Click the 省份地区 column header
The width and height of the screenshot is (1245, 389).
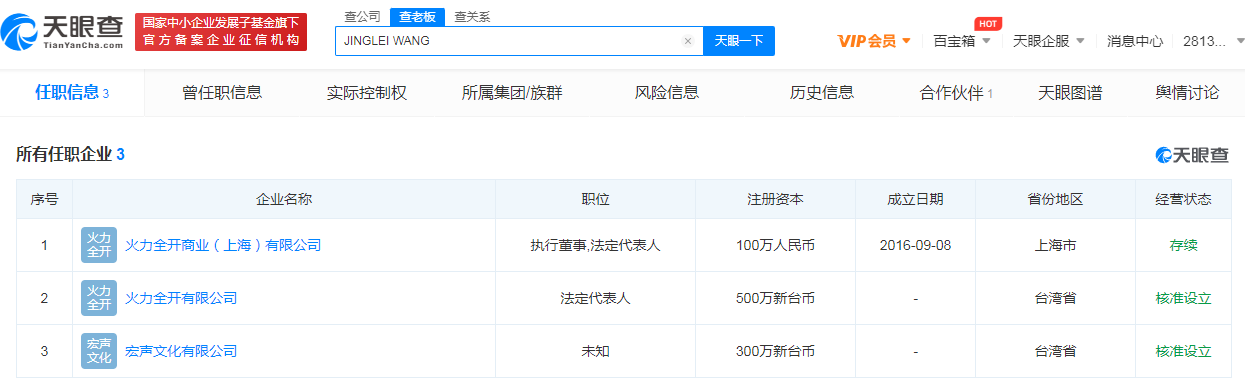(x=1055, y=199)
